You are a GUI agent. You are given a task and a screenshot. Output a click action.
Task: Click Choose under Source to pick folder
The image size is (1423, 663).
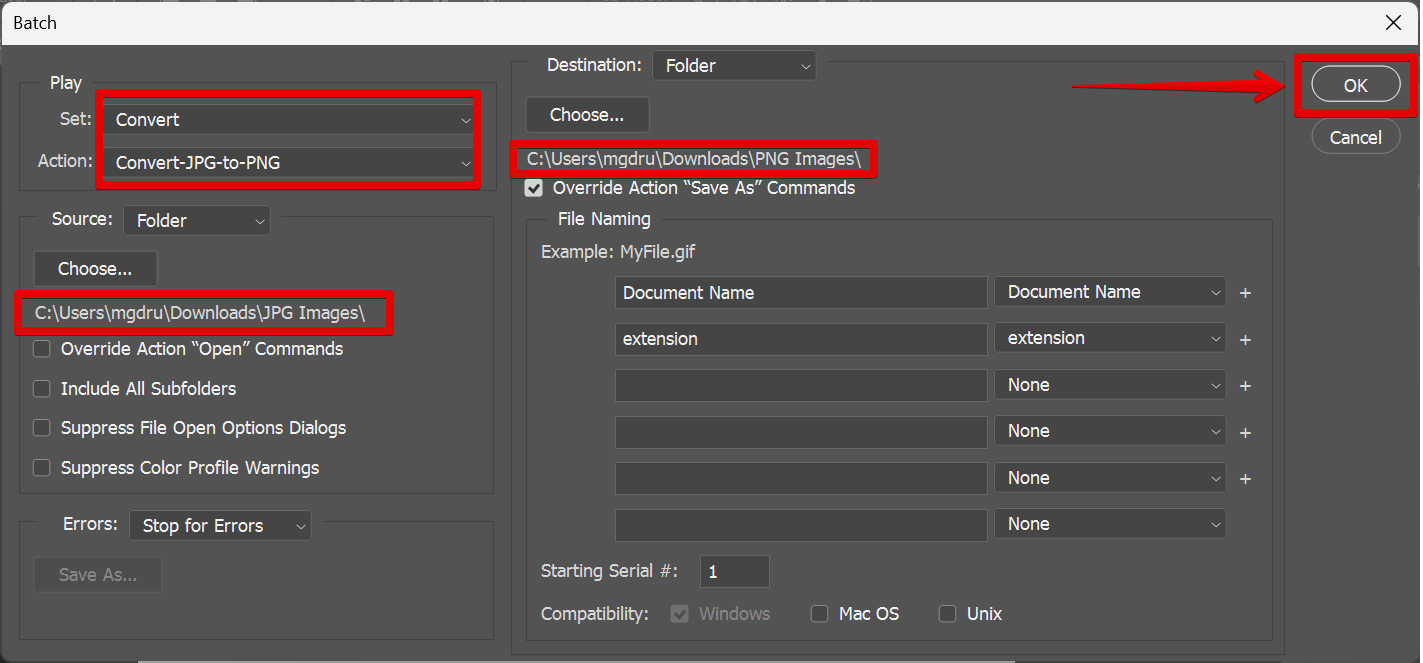click(x=95, y=269)
